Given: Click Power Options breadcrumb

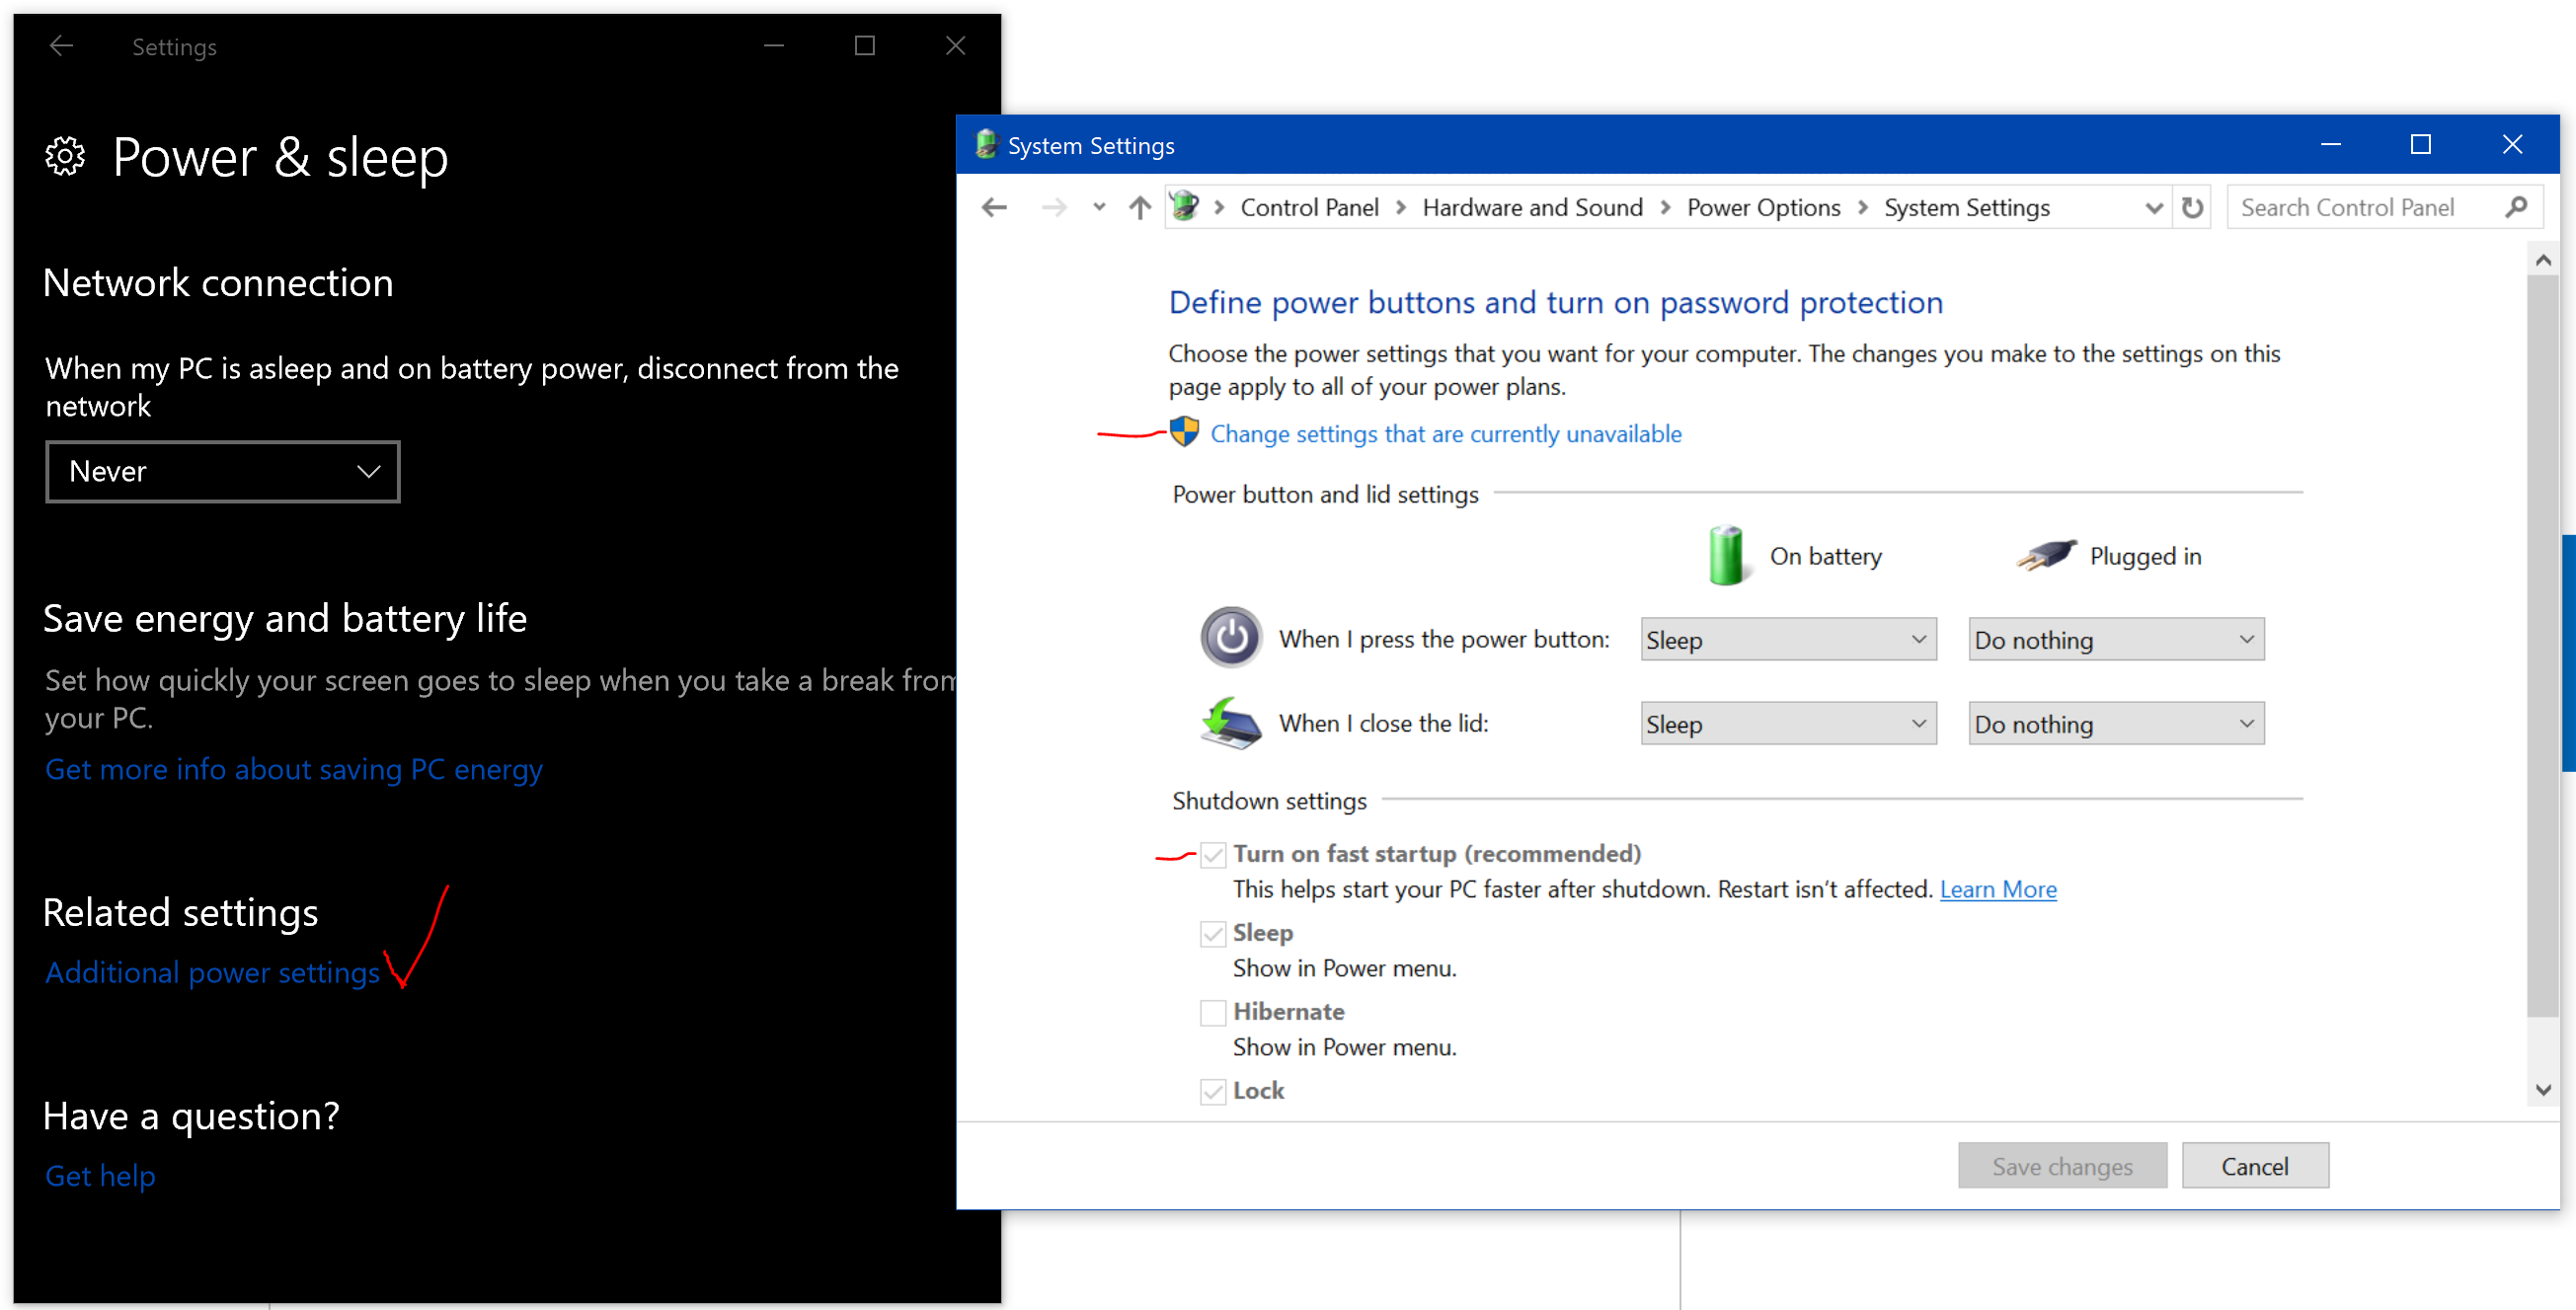Looking at the screenshot, I should pos(1763,207).
